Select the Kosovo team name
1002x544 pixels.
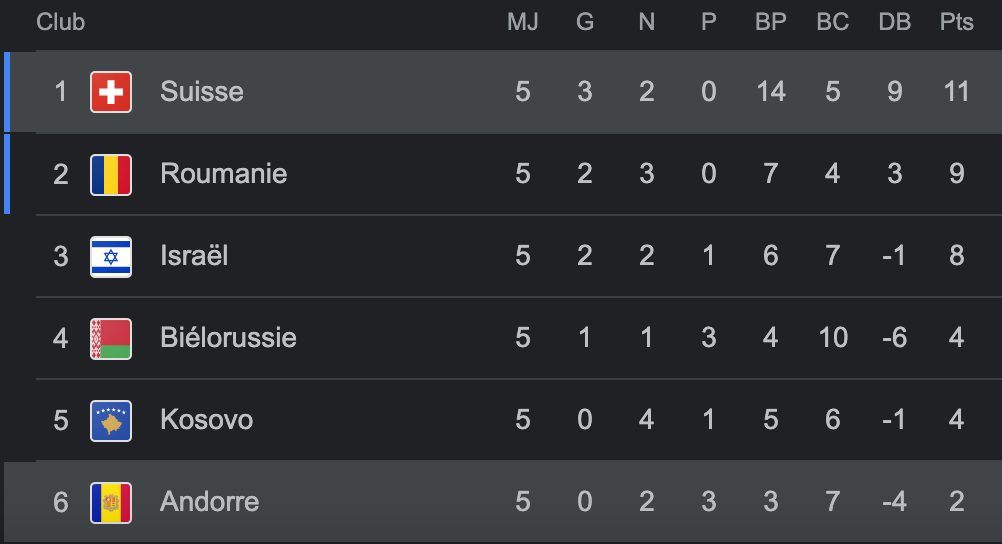206,420
